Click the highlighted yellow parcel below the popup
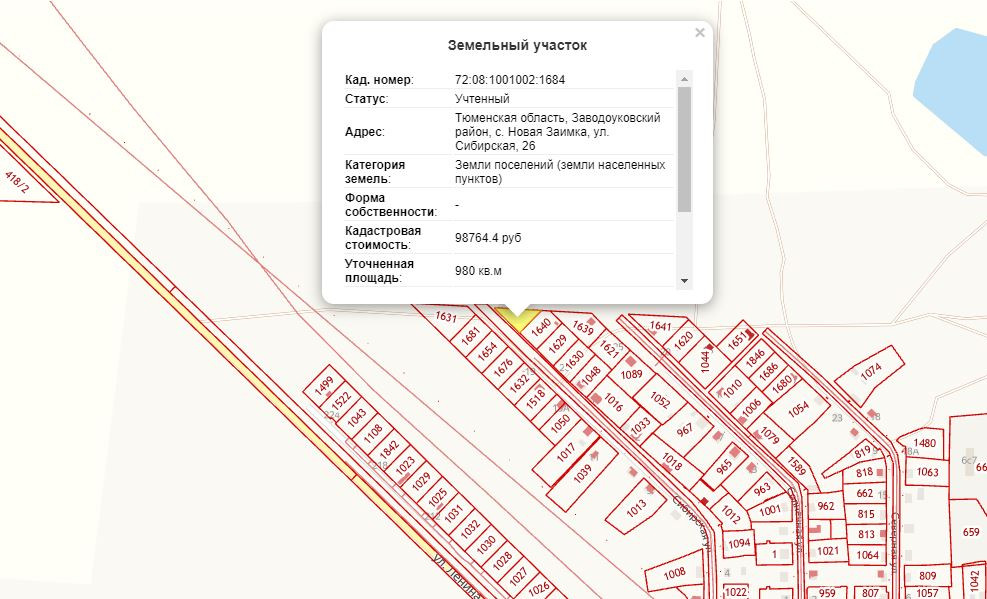987x599 pixels. pyautogui.click(x=517, y=320)
